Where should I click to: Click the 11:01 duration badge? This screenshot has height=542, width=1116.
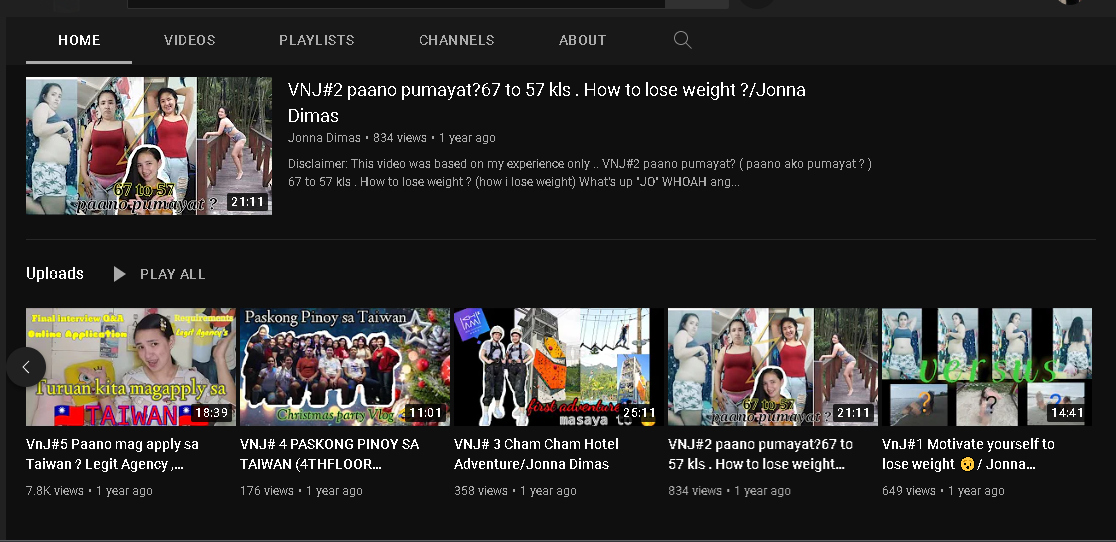[x=425, y=413]
